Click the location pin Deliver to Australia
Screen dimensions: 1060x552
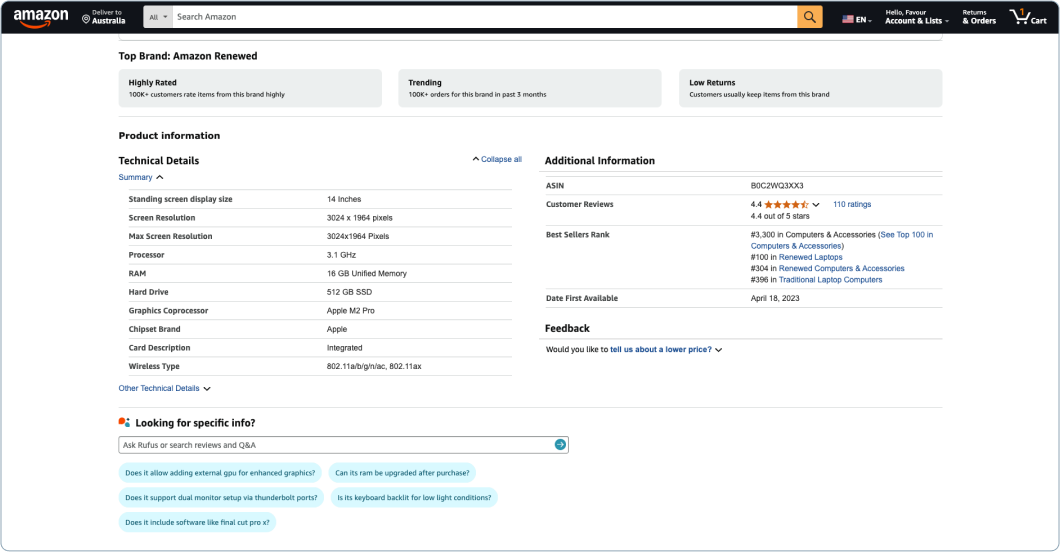103,17
